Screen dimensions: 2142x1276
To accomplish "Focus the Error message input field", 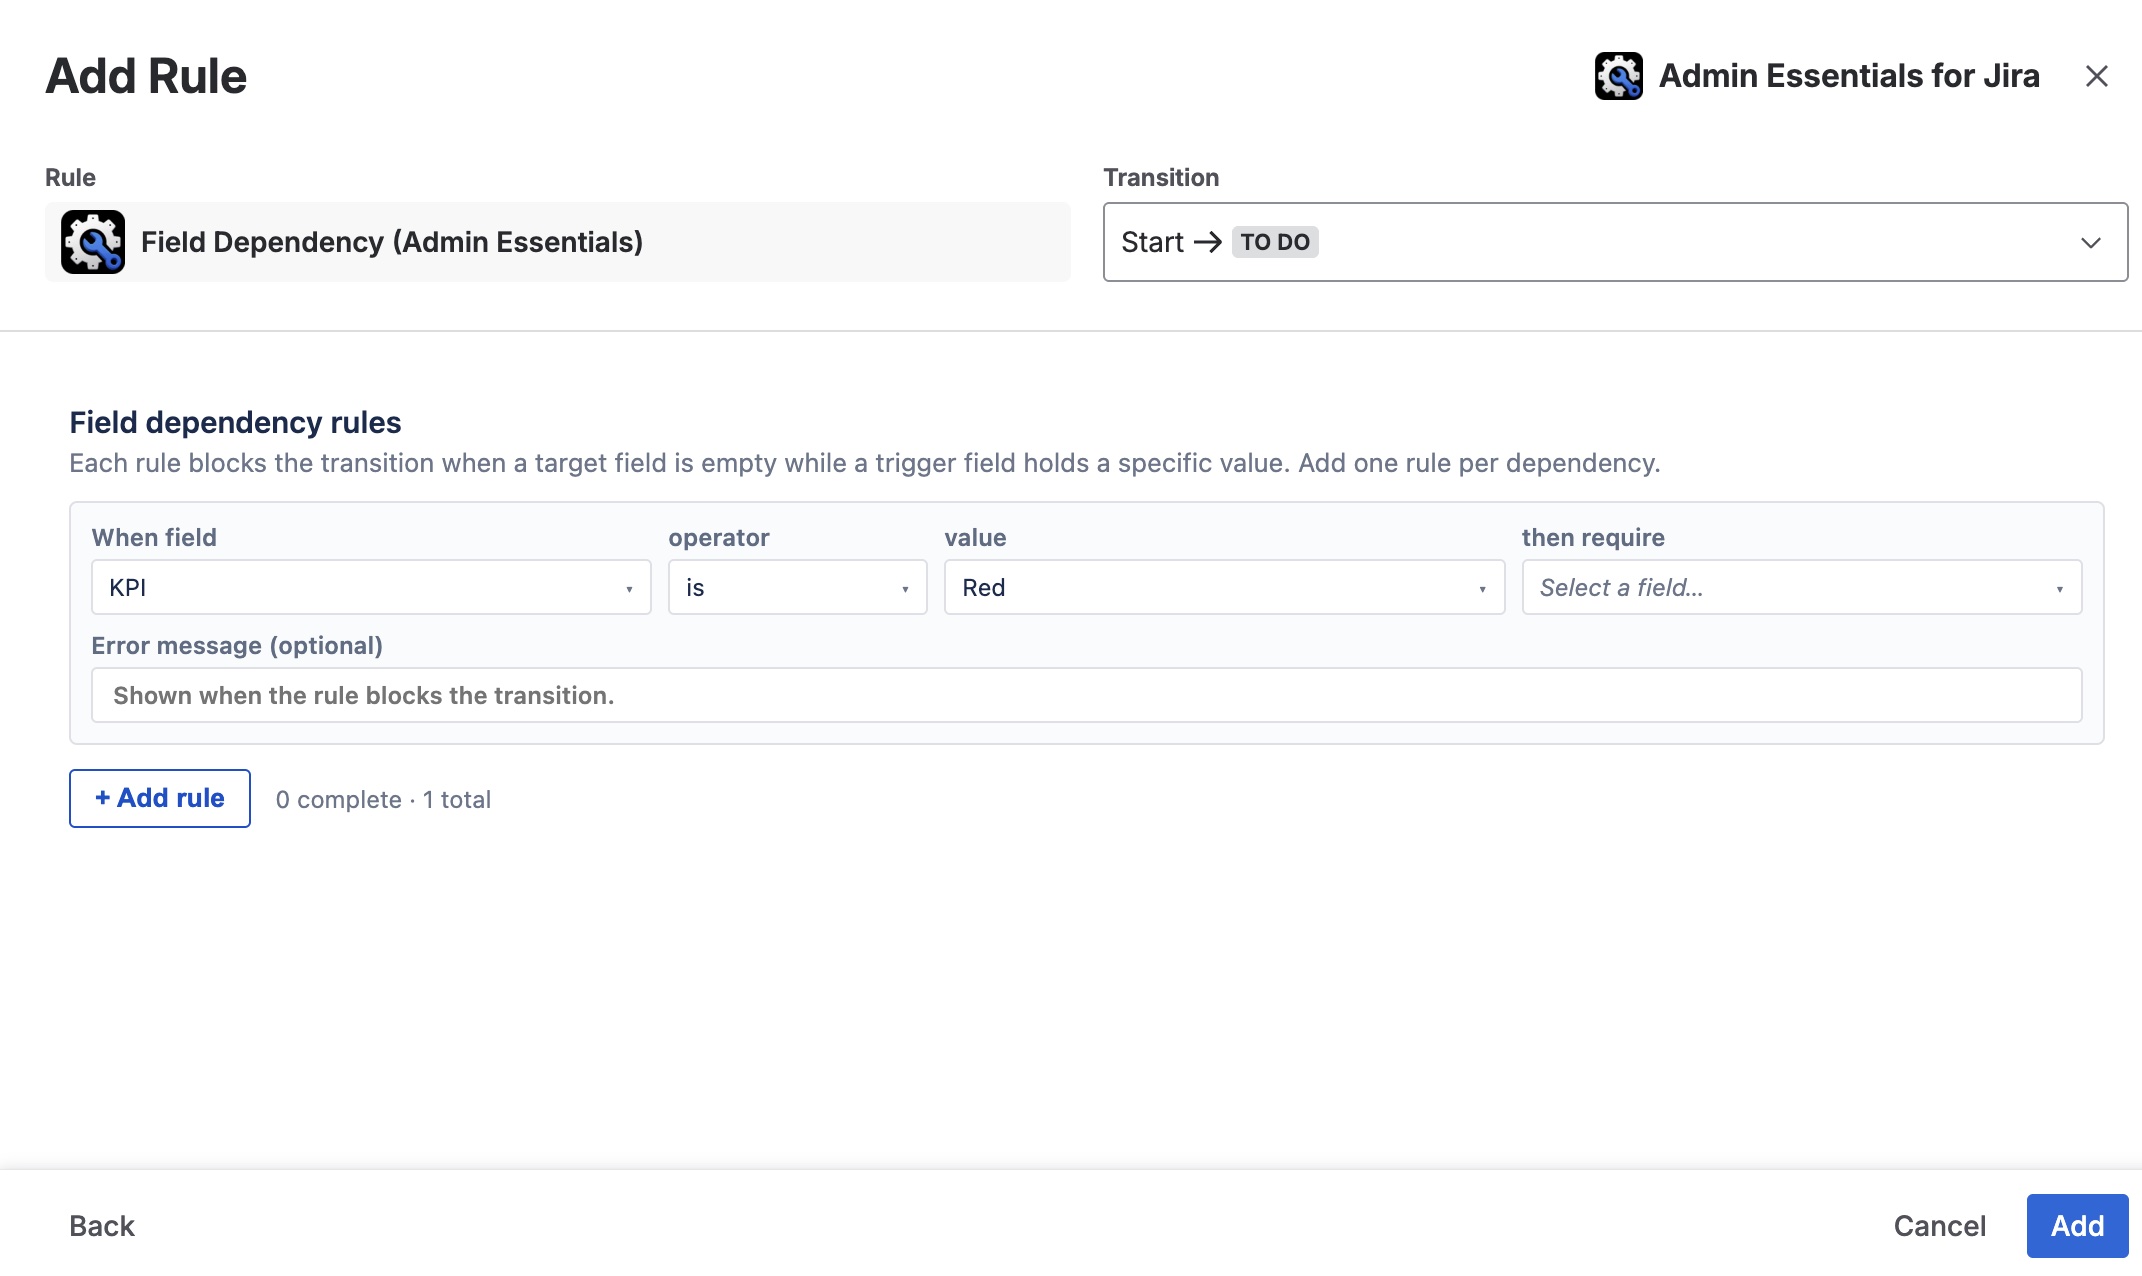I will click(x=1087, y=695).
